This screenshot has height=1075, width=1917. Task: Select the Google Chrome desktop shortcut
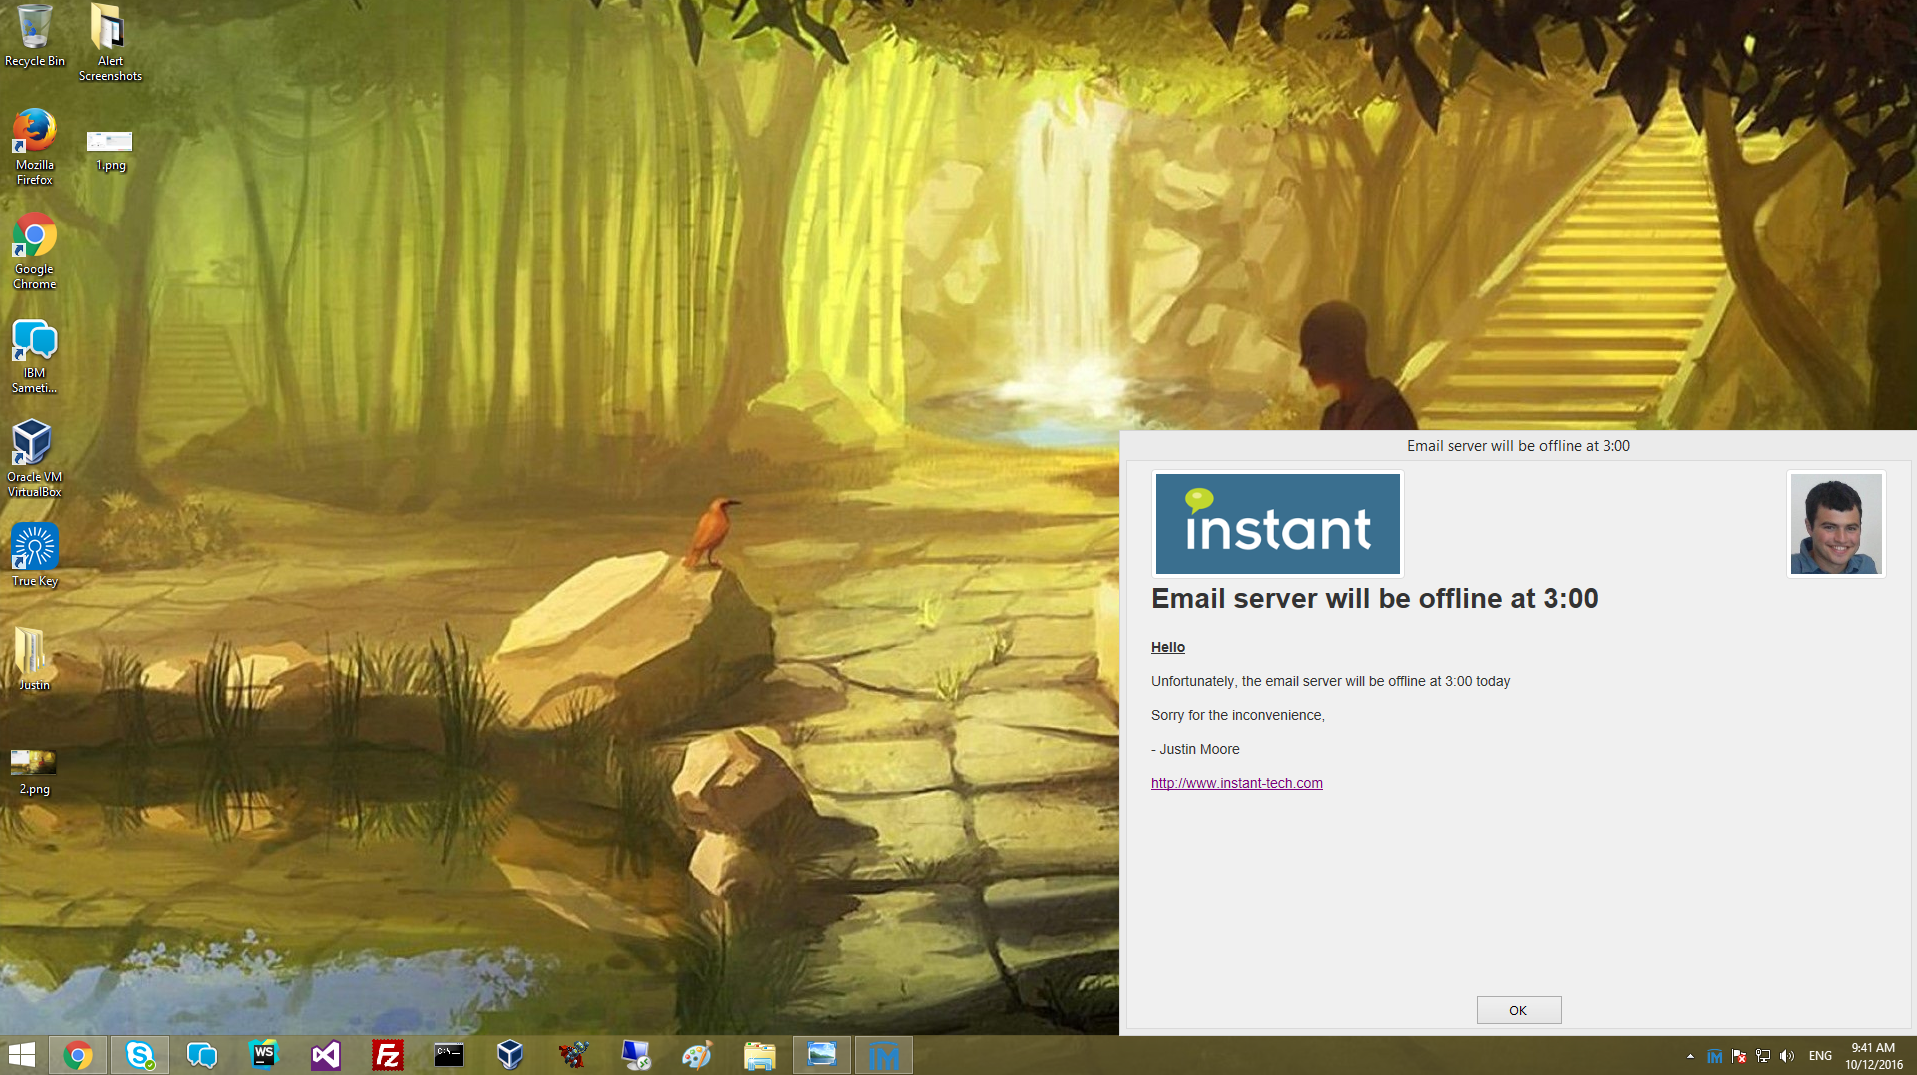tap(35, 251)
